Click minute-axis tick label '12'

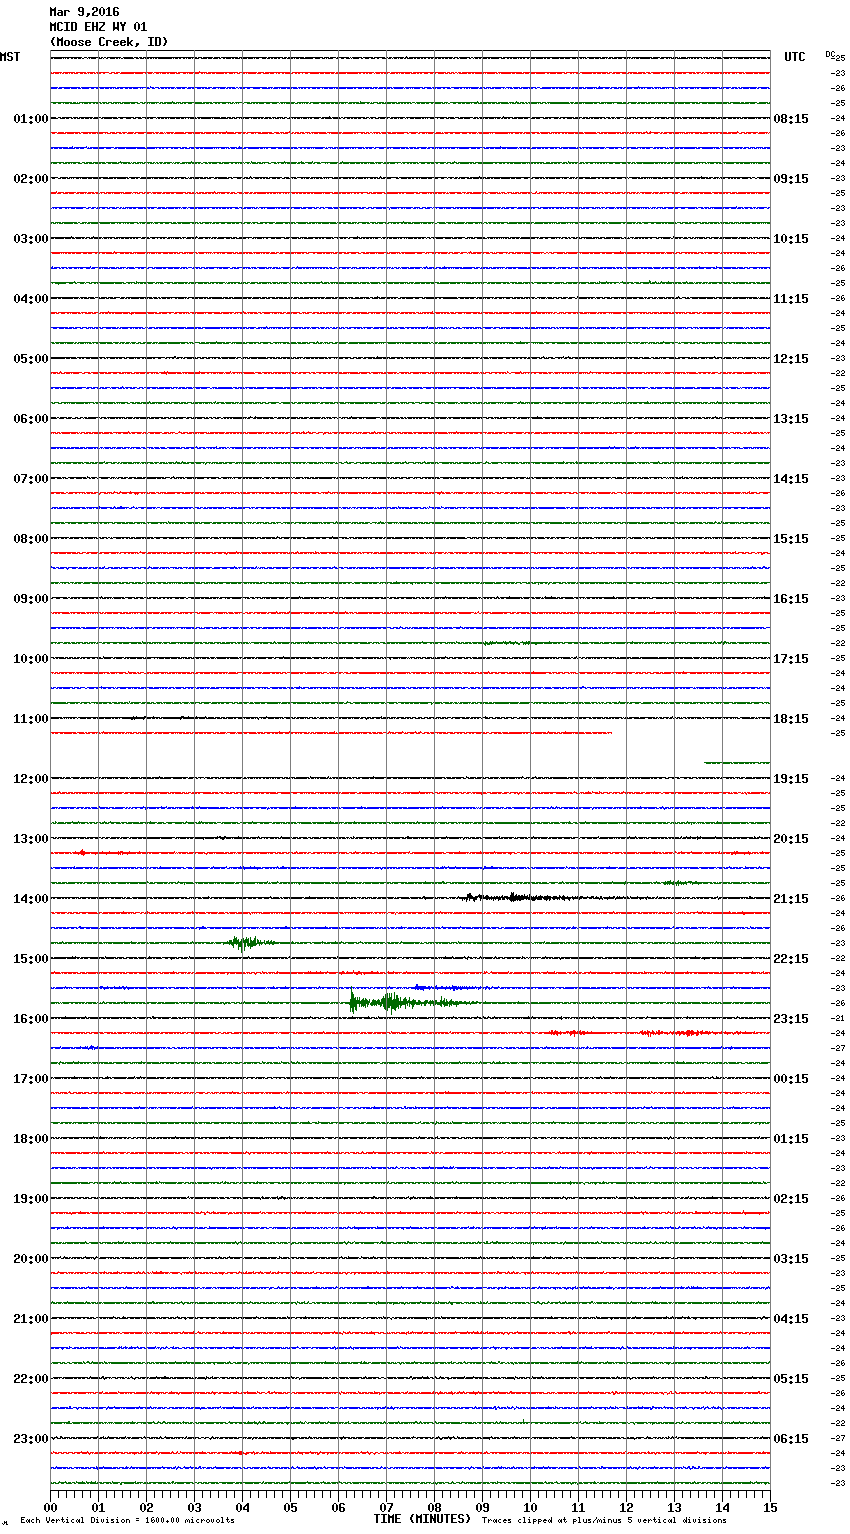(627, 1508)
